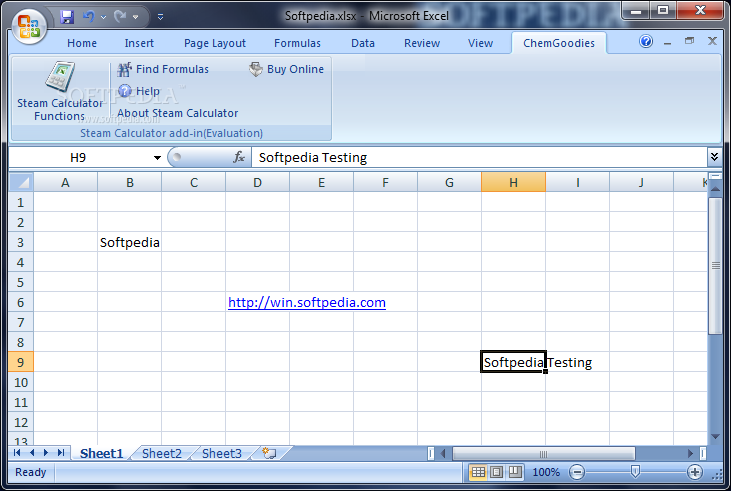Click the Undo arrow icon

89,17
